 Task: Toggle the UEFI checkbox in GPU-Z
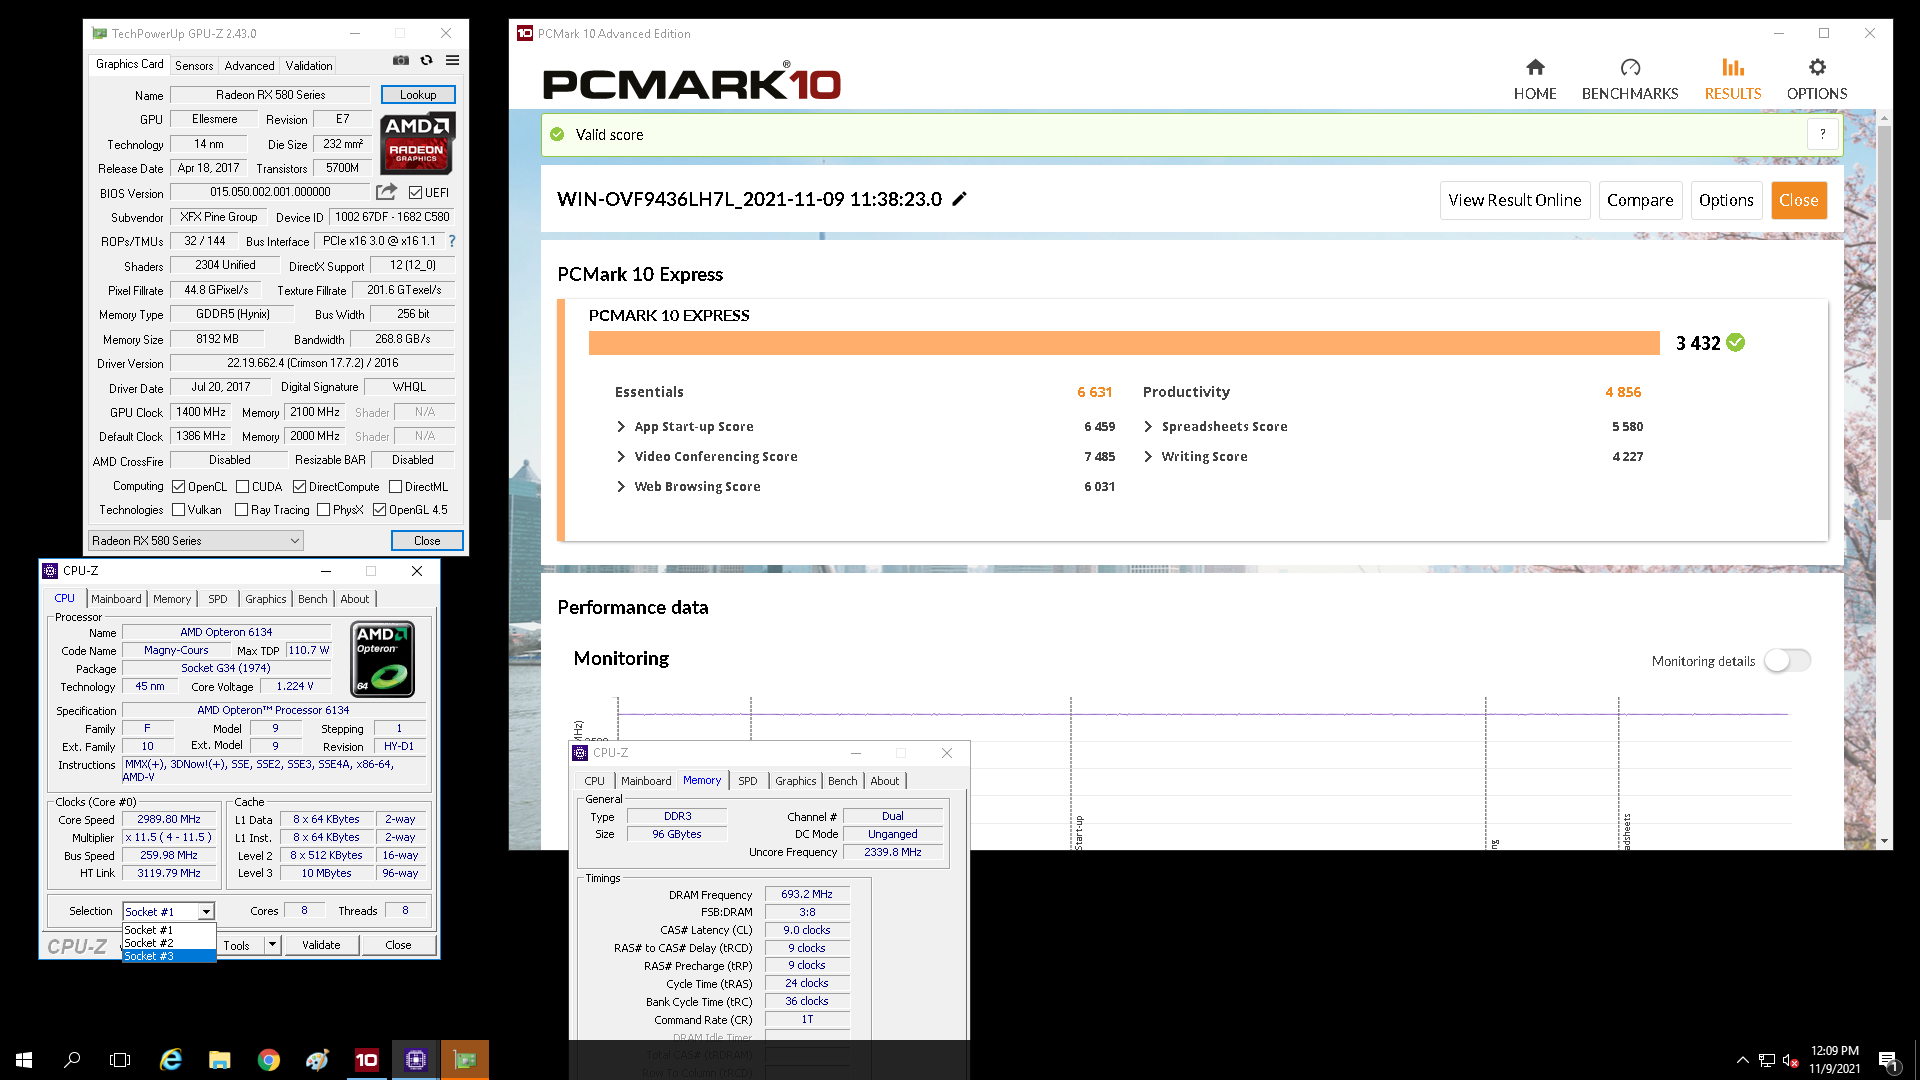coord(415,193)
